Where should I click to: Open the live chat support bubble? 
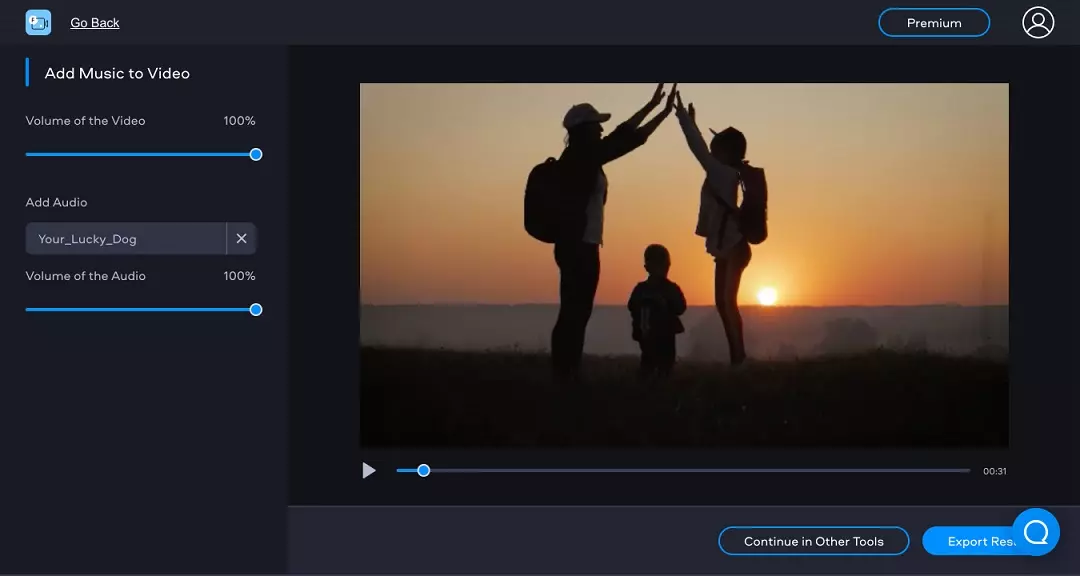point(1035,531)
